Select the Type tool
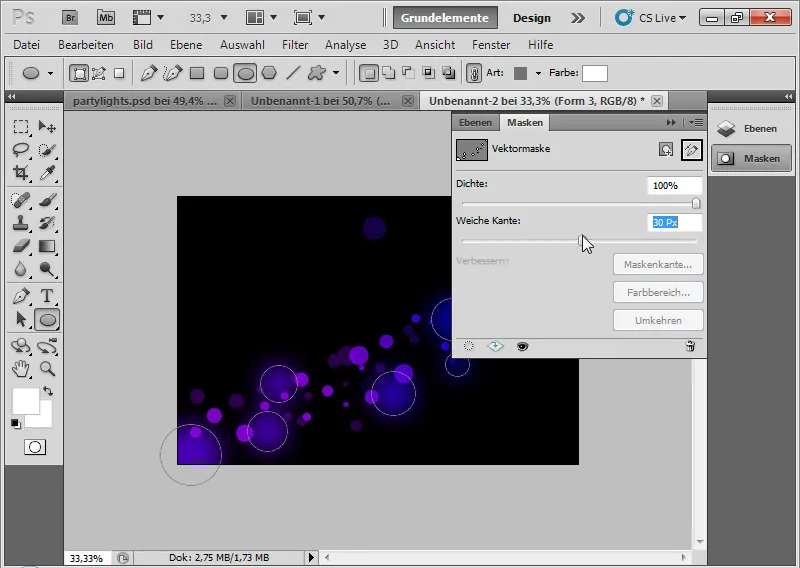Image resolution: width=800 pixels, height=568 pixels. point(47,295)
